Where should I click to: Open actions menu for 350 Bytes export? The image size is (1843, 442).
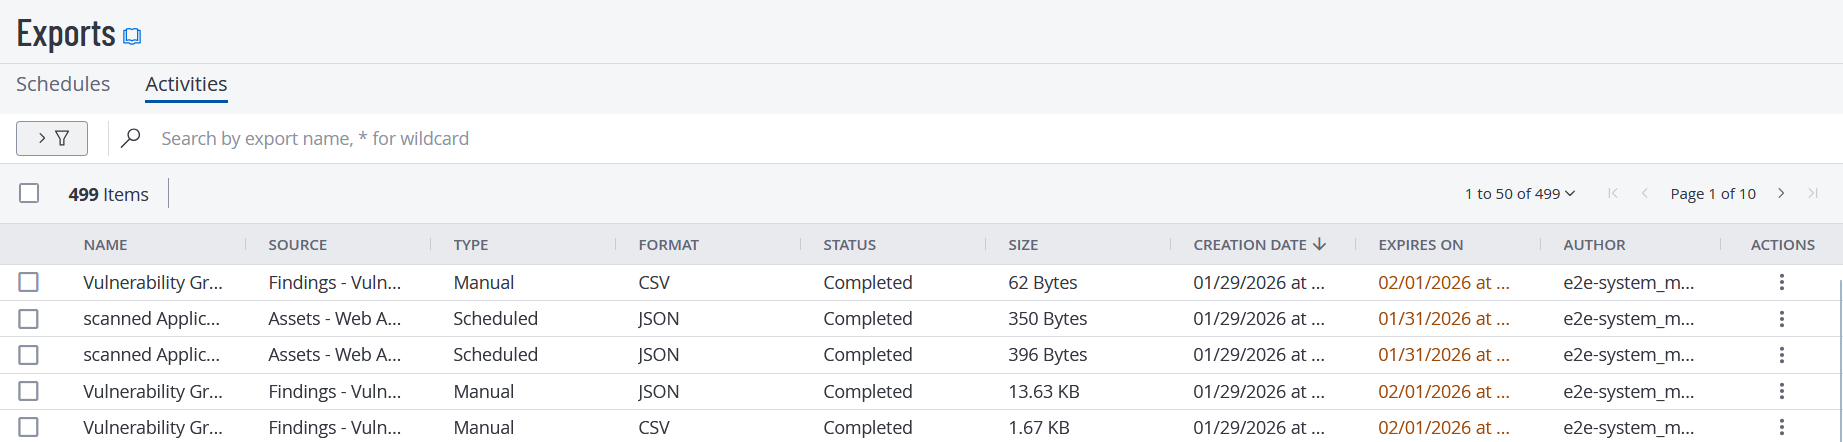click(x=1781, y=319)
